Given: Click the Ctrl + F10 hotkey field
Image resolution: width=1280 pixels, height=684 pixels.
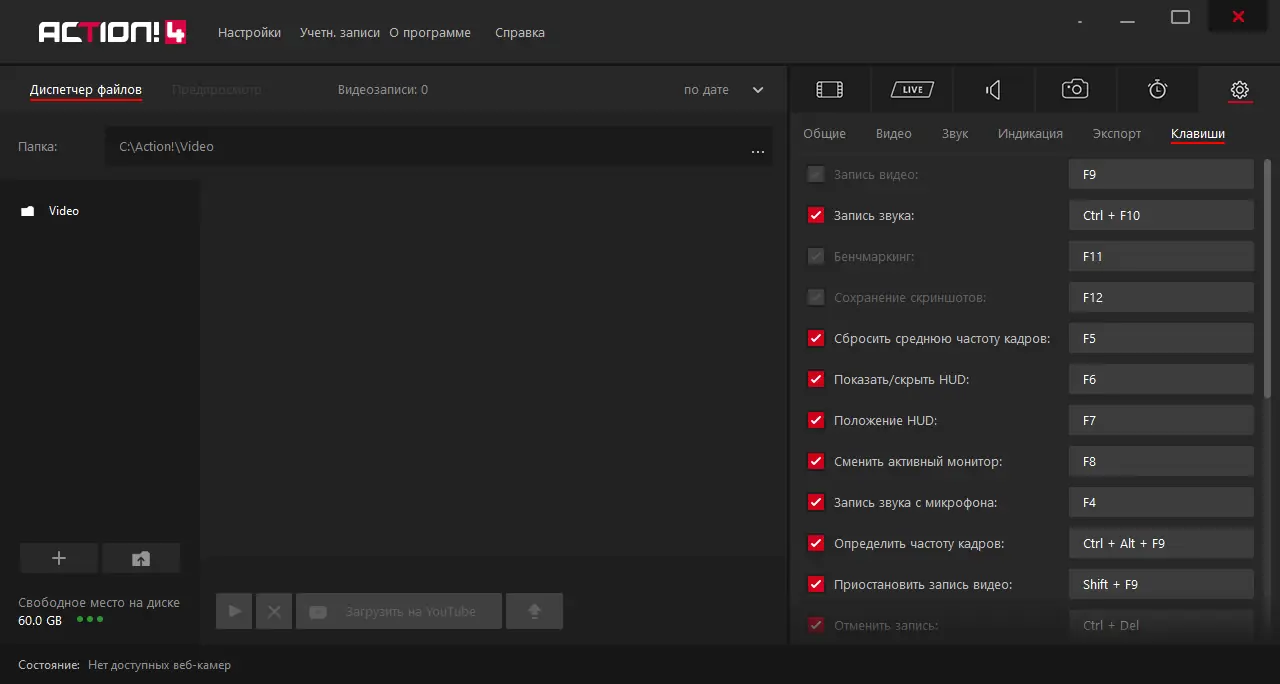Looking at the screenshot, I should tap(1161, 215).
